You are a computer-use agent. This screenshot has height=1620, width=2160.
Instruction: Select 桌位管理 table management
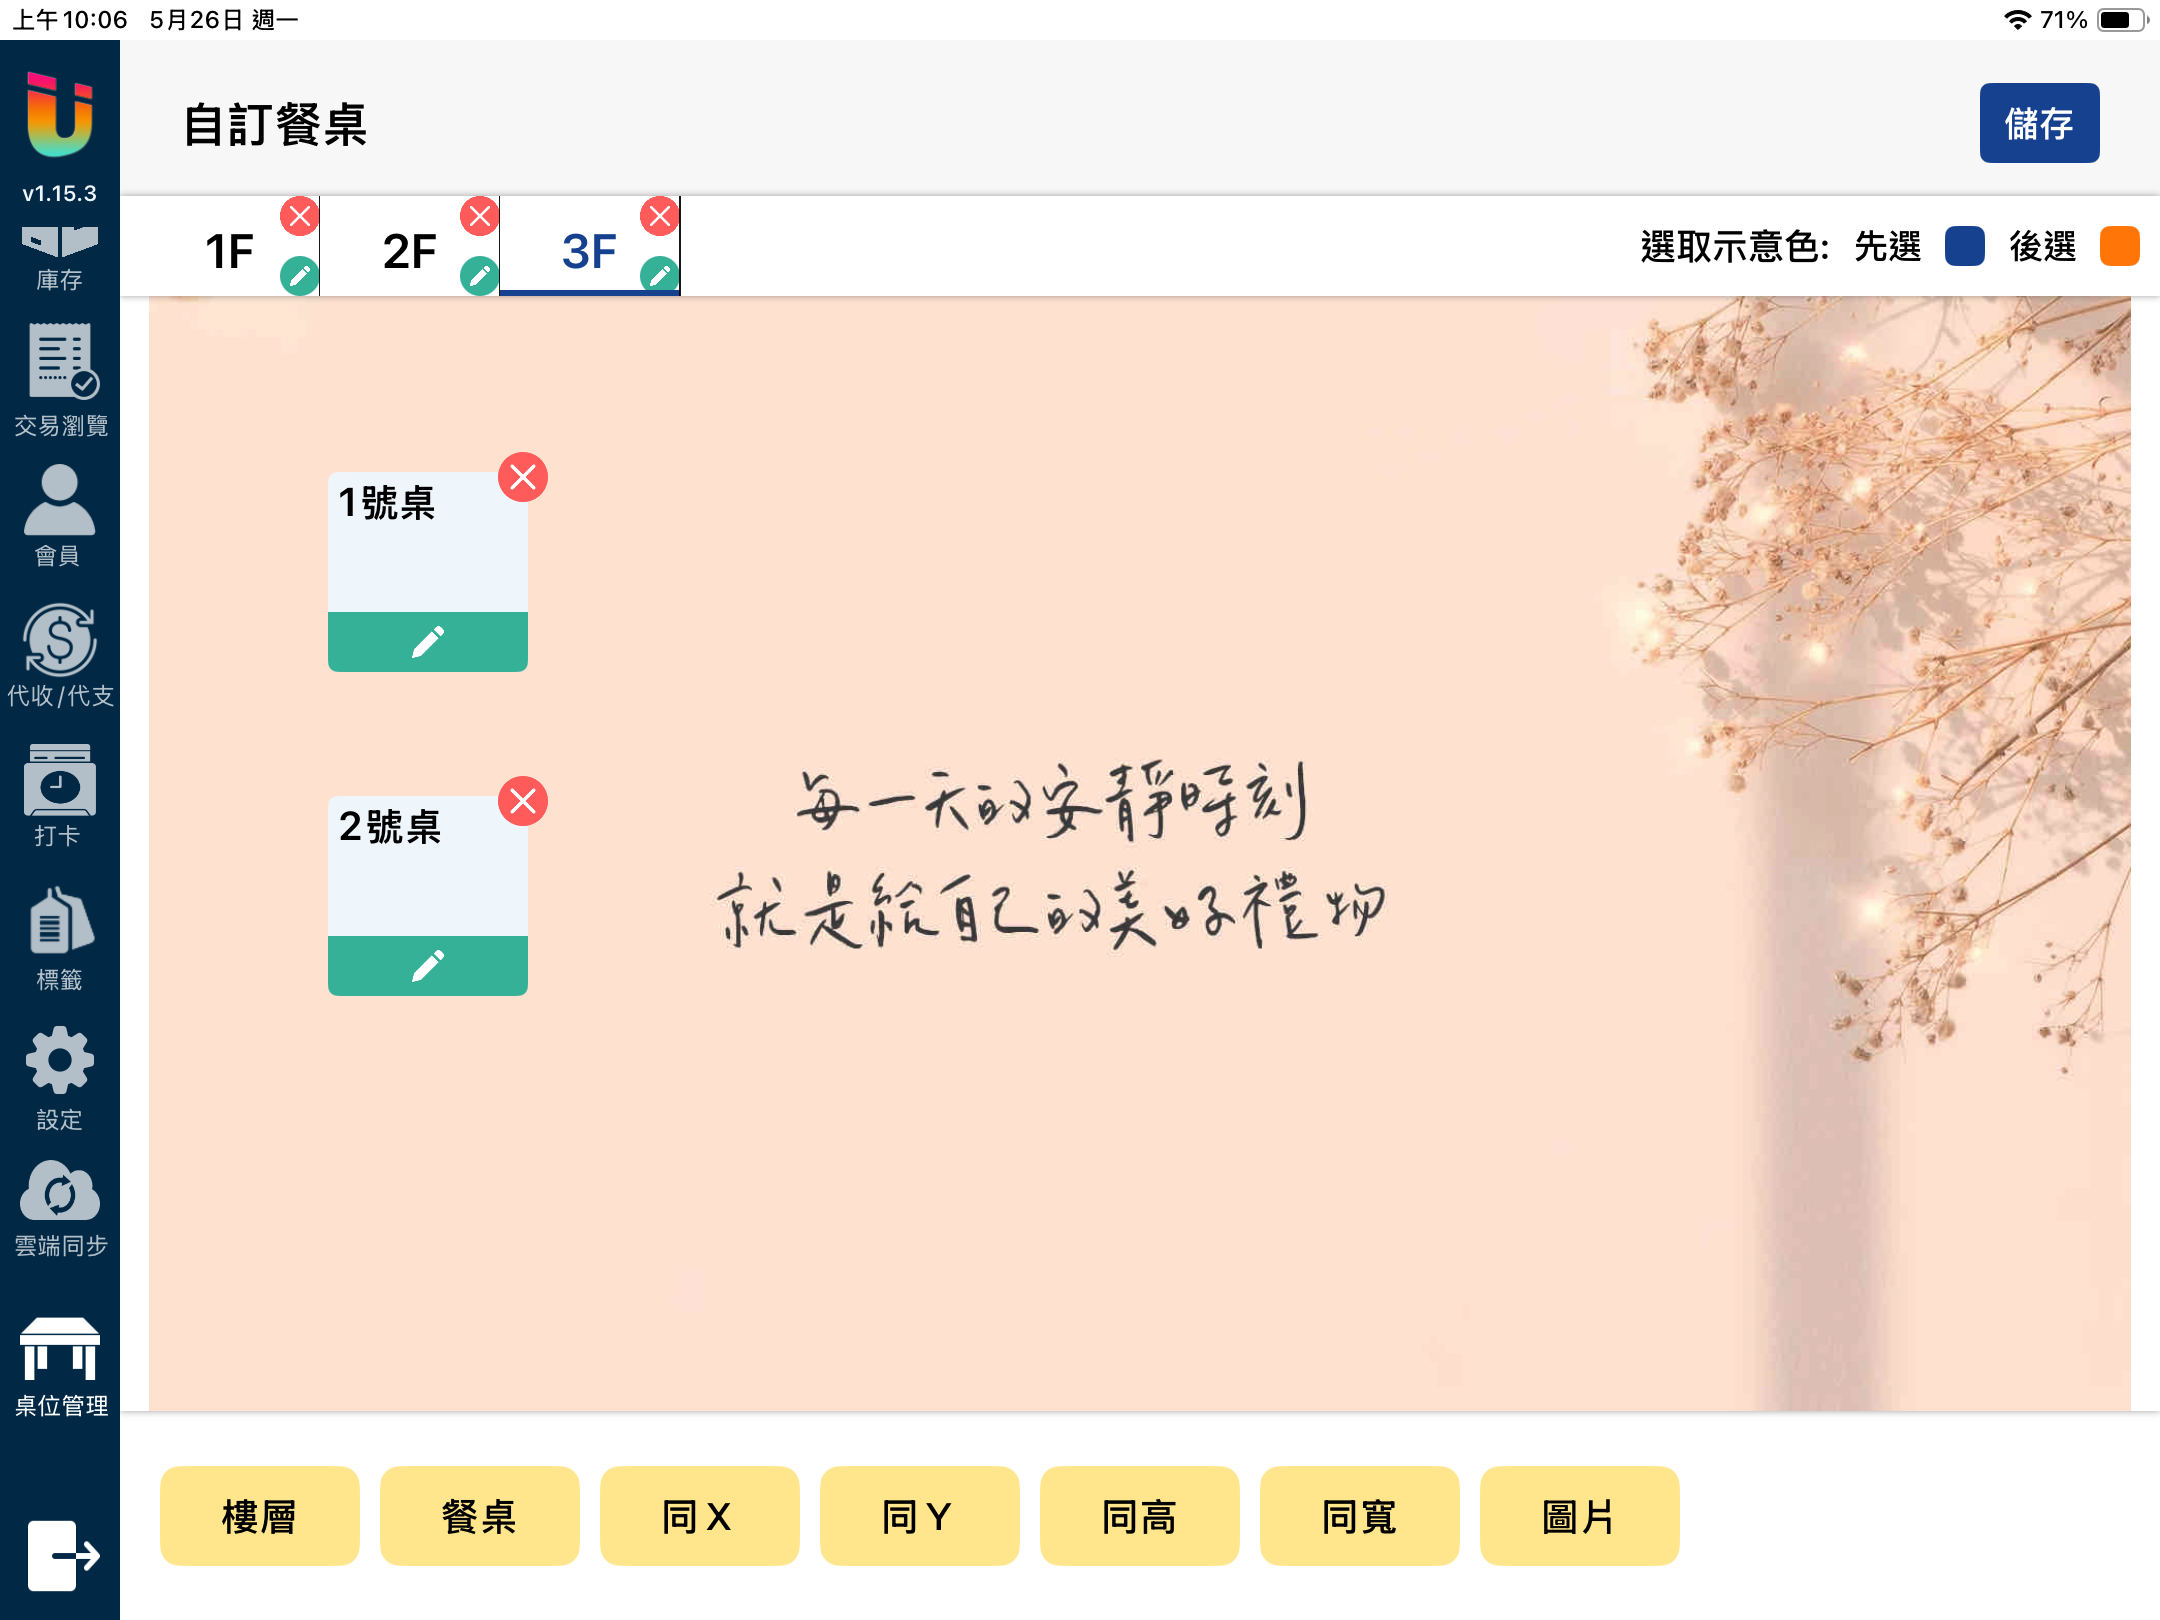tap(60, 1367)
